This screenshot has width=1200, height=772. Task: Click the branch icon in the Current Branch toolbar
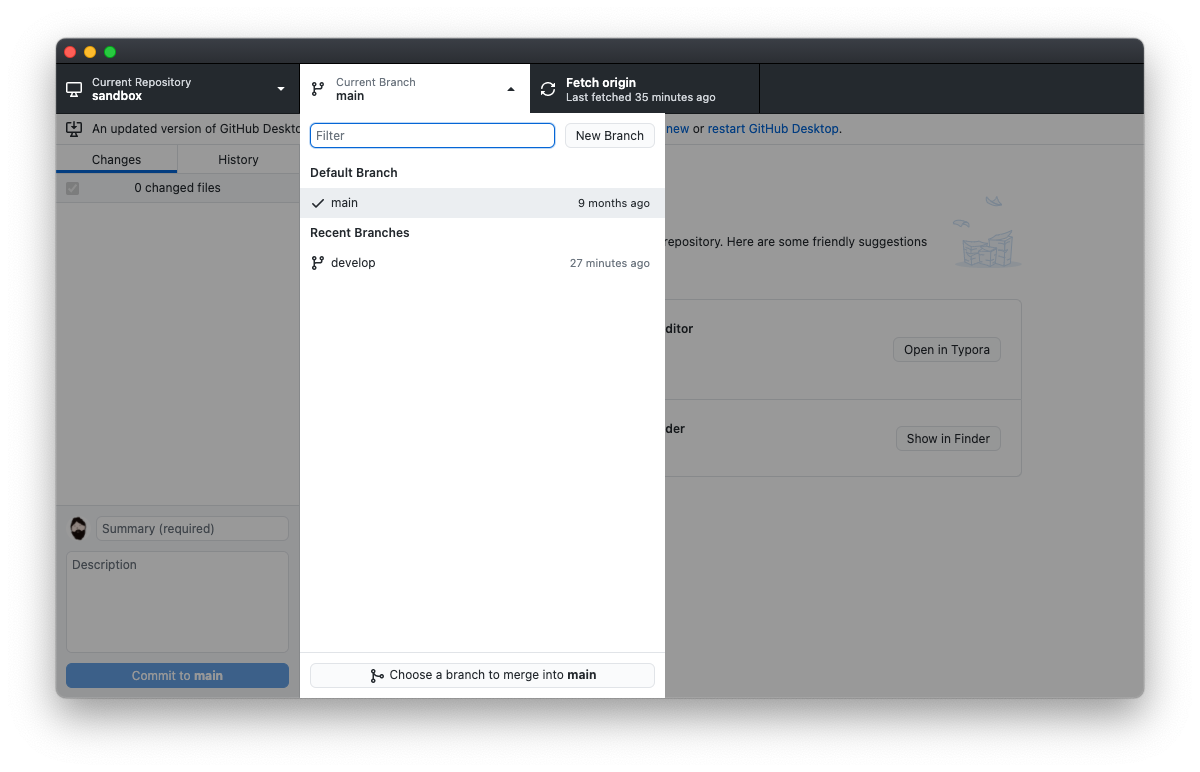pos(317,89)
